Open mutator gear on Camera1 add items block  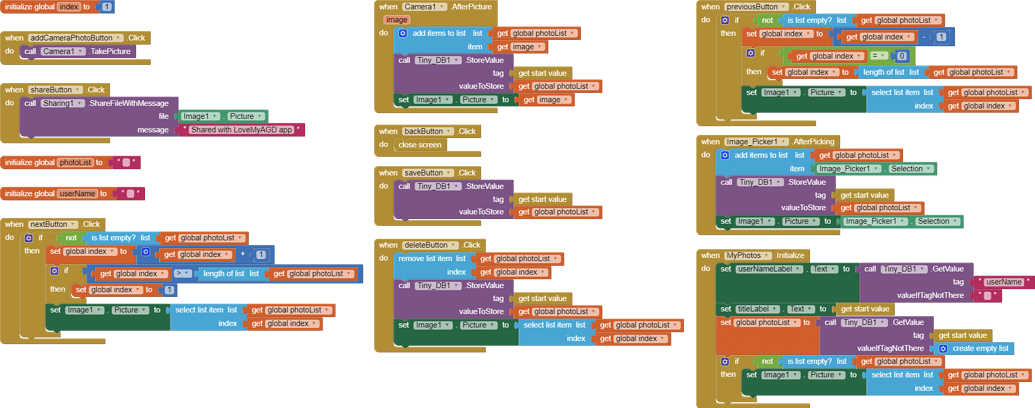tap(403, 33)
